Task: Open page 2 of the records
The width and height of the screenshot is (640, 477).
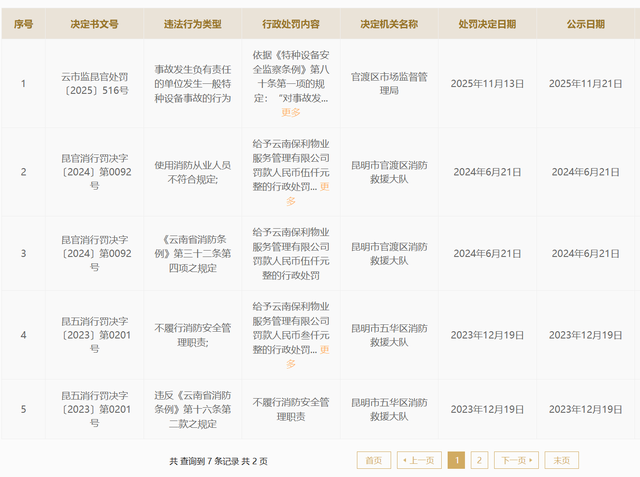Action: coord(479,460)
